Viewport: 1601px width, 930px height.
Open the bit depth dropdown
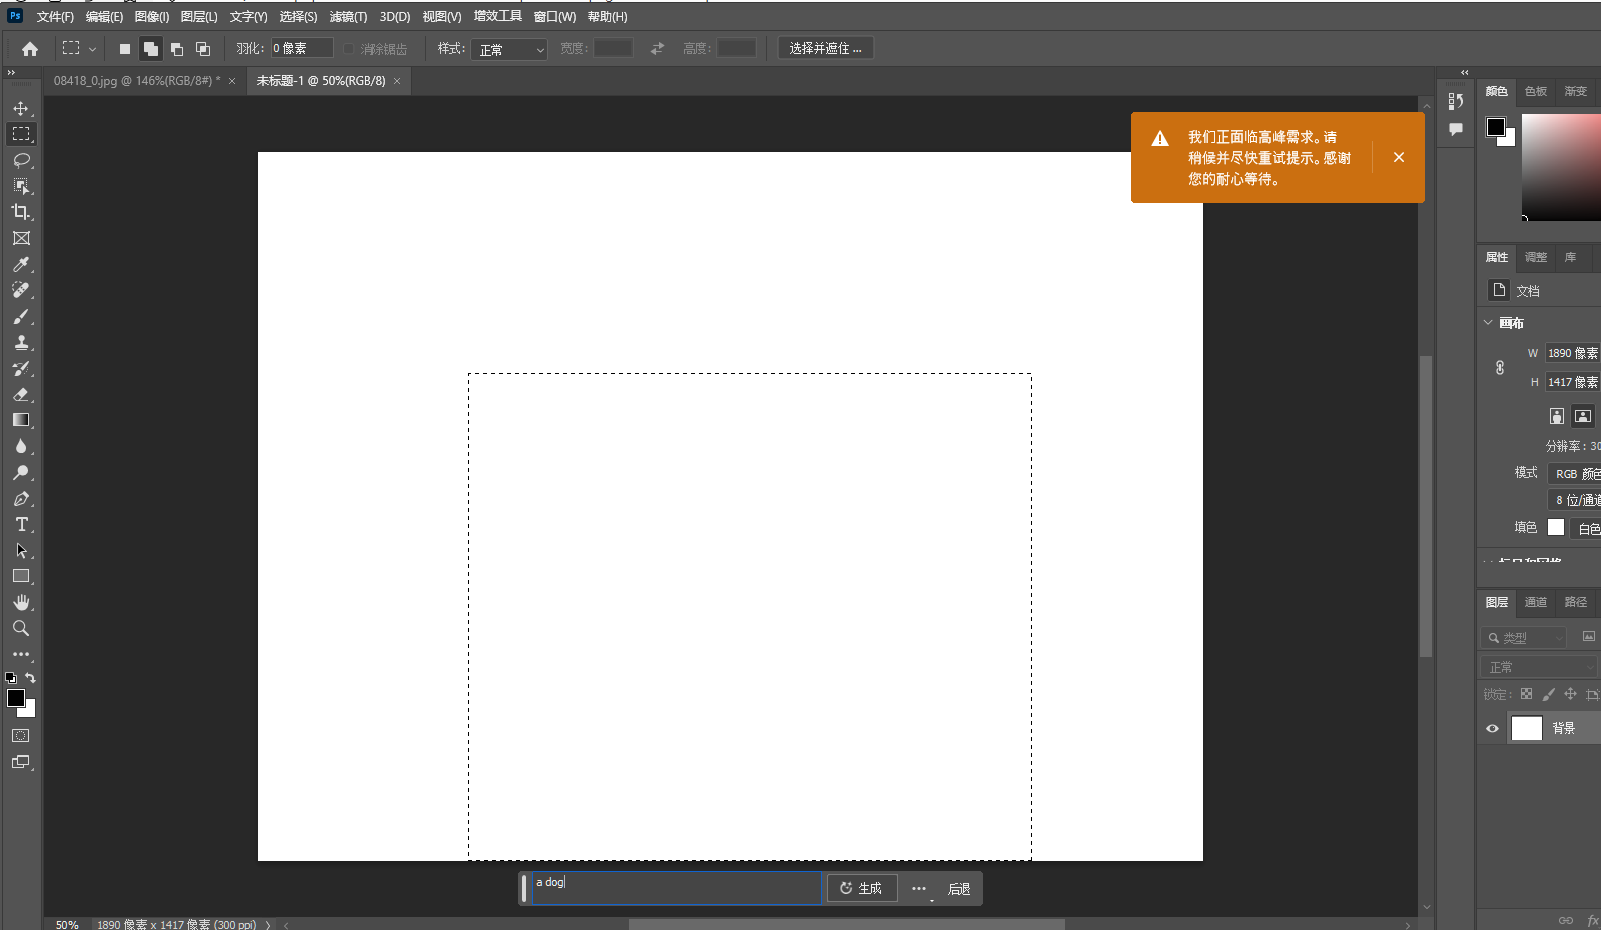point(1574,500)
